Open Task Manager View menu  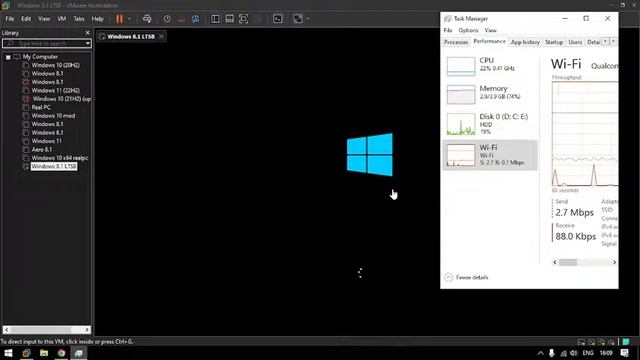(491, 30)
